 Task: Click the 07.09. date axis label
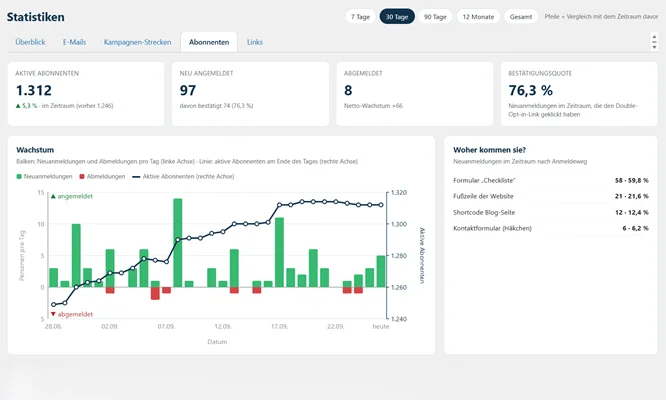coord(166,327)
